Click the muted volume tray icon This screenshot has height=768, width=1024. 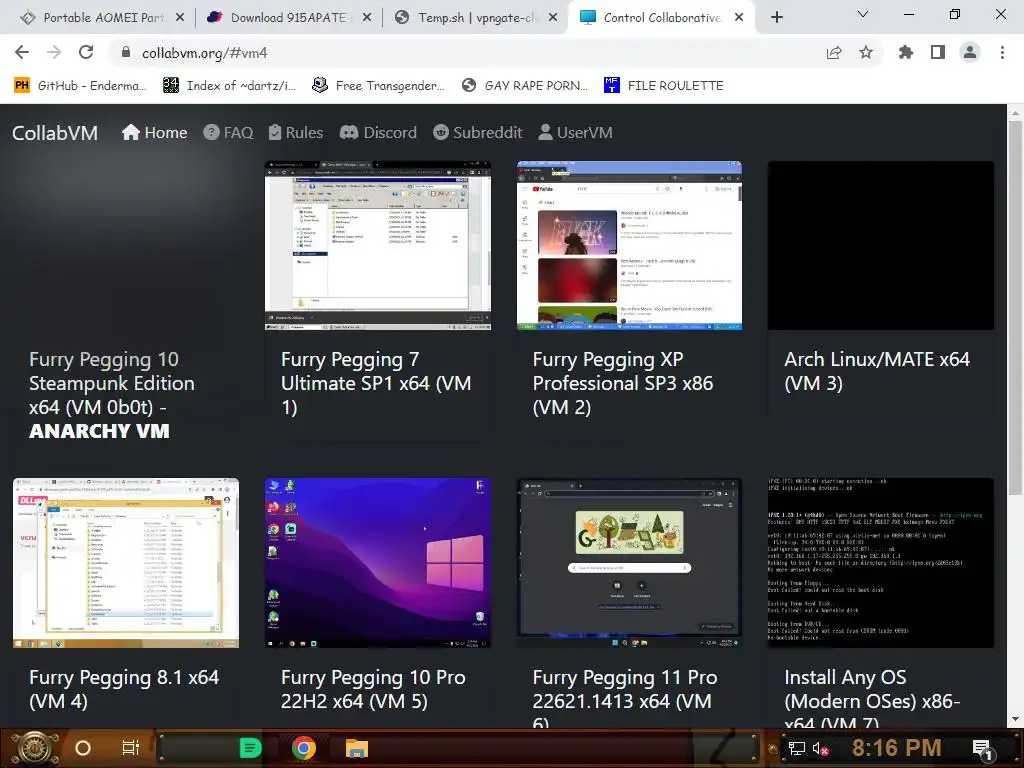(820, 748)
